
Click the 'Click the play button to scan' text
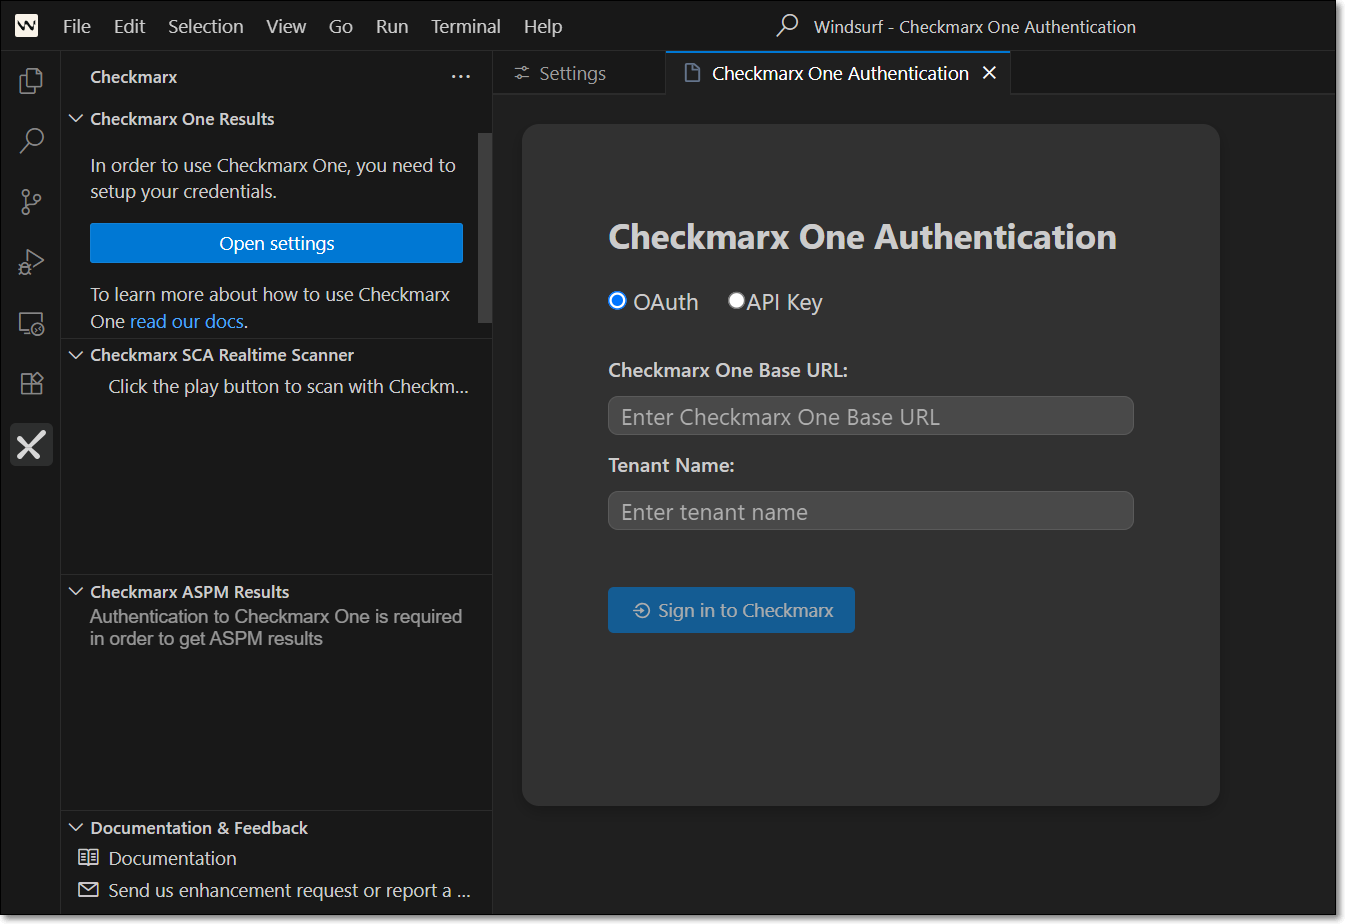coord(288,386)
